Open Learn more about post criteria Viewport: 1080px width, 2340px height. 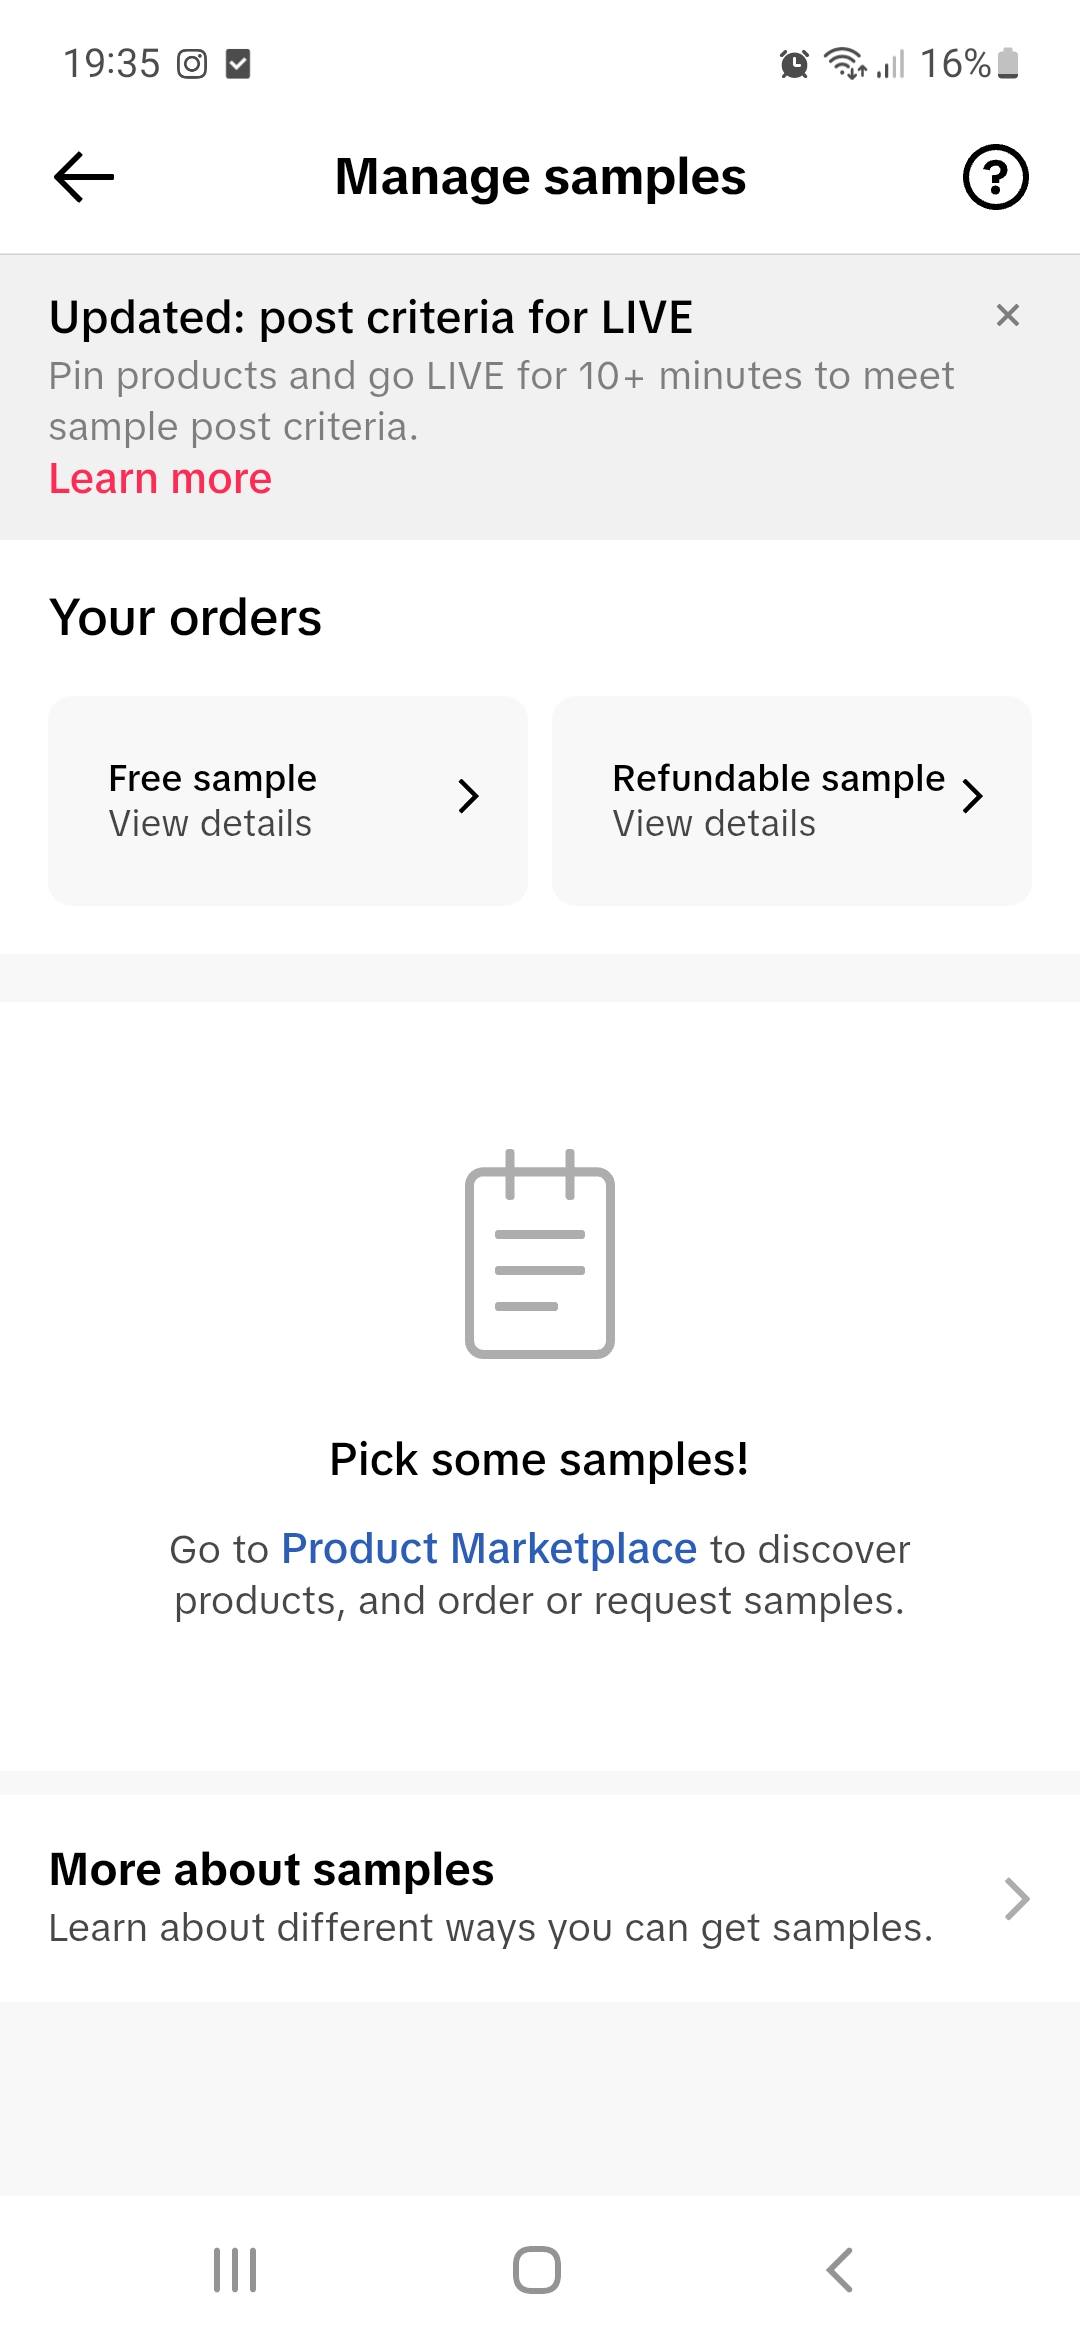point(160,479)
